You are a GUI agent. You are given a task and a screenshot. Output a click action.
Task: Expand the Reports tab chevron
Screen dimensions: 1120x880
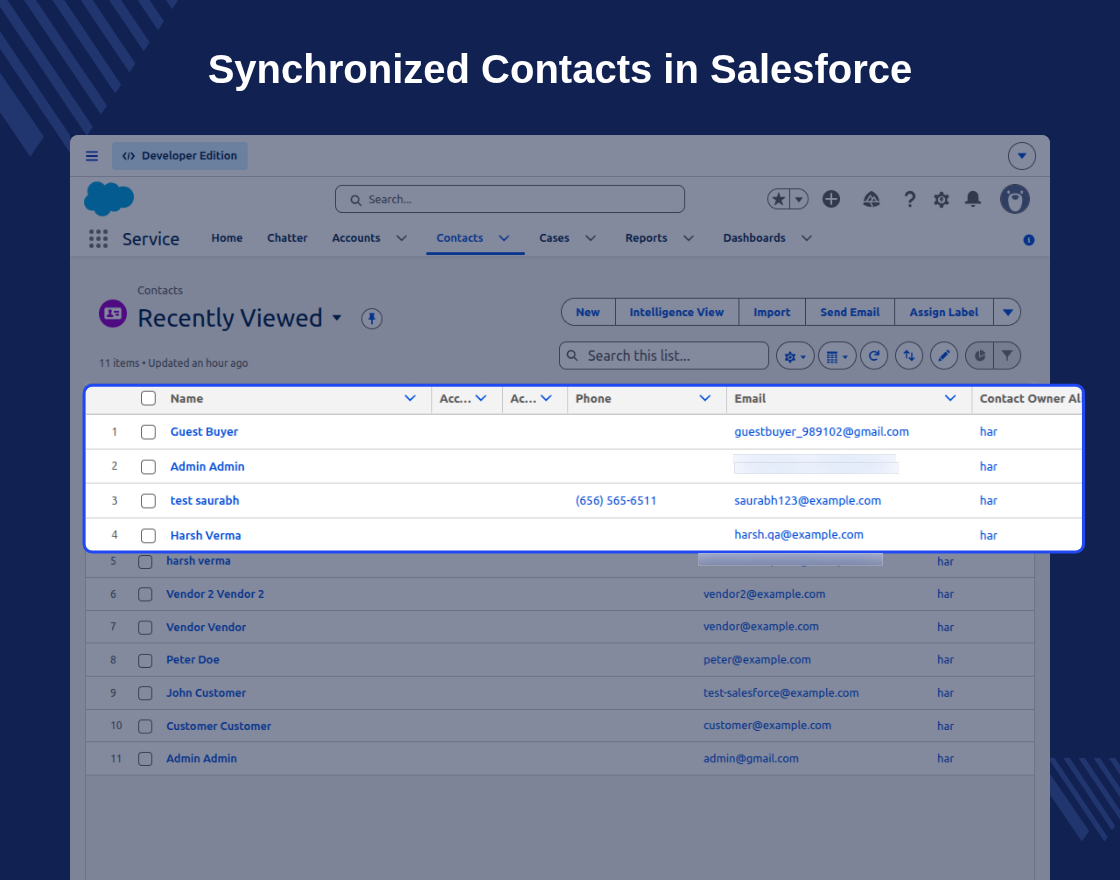click(689, 238)
